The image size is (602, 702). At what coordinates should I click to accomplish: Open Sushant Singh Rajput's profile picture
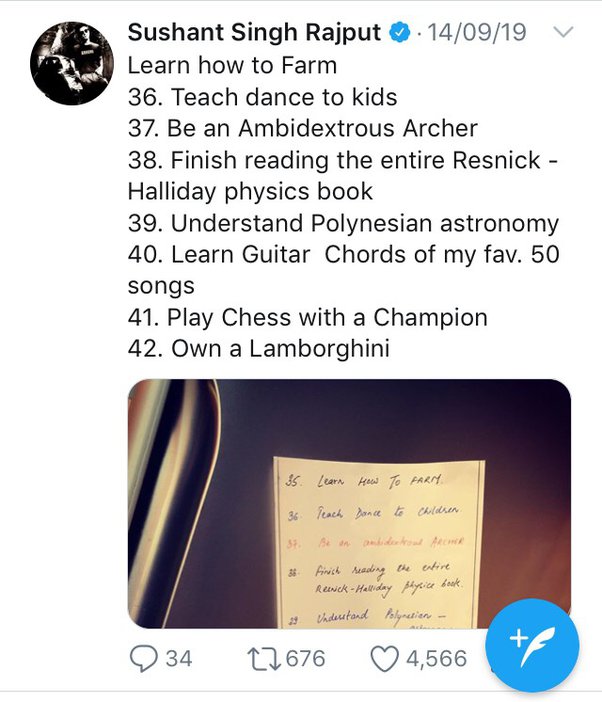[72, 63]
